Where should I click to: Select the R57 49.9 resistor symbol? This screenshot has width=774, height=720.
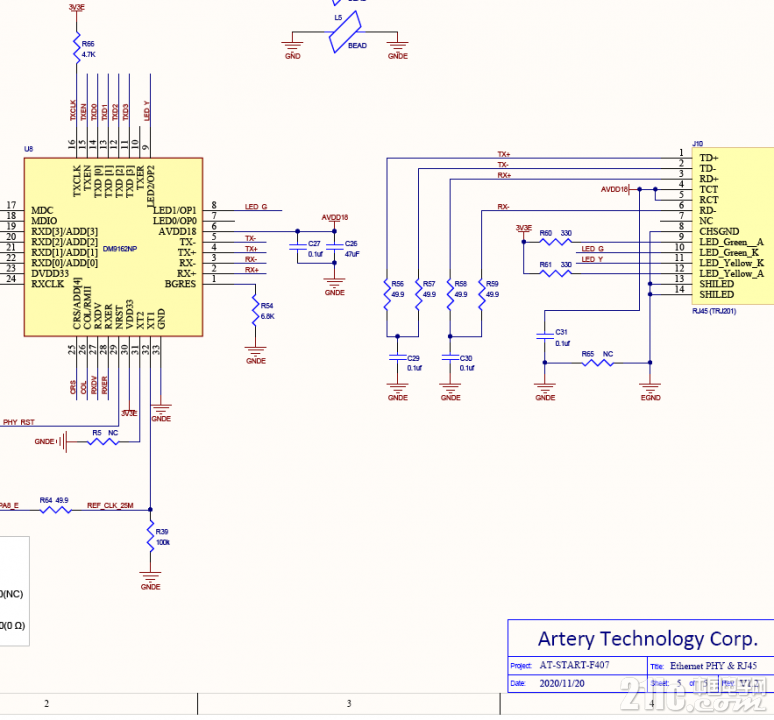[419, 295]
